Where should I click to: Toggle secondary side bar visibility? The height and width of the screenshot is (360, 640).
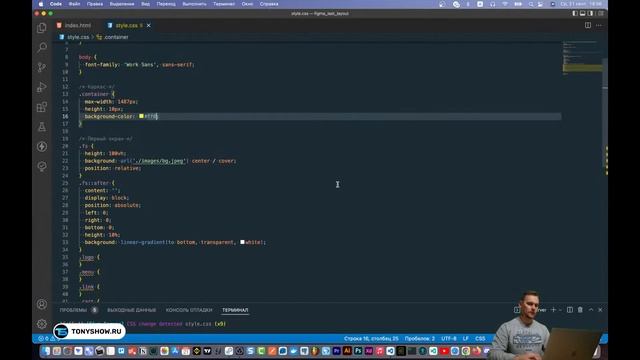590,13
